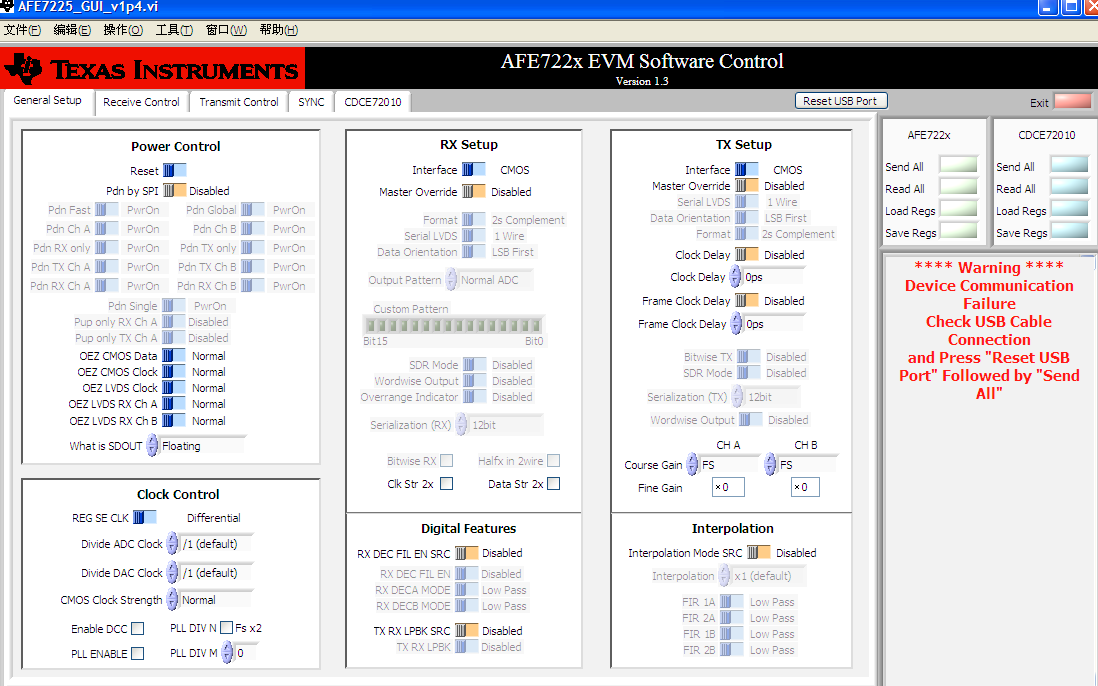Check the PLL ENABLE checkbox

(x=138, y=653)
